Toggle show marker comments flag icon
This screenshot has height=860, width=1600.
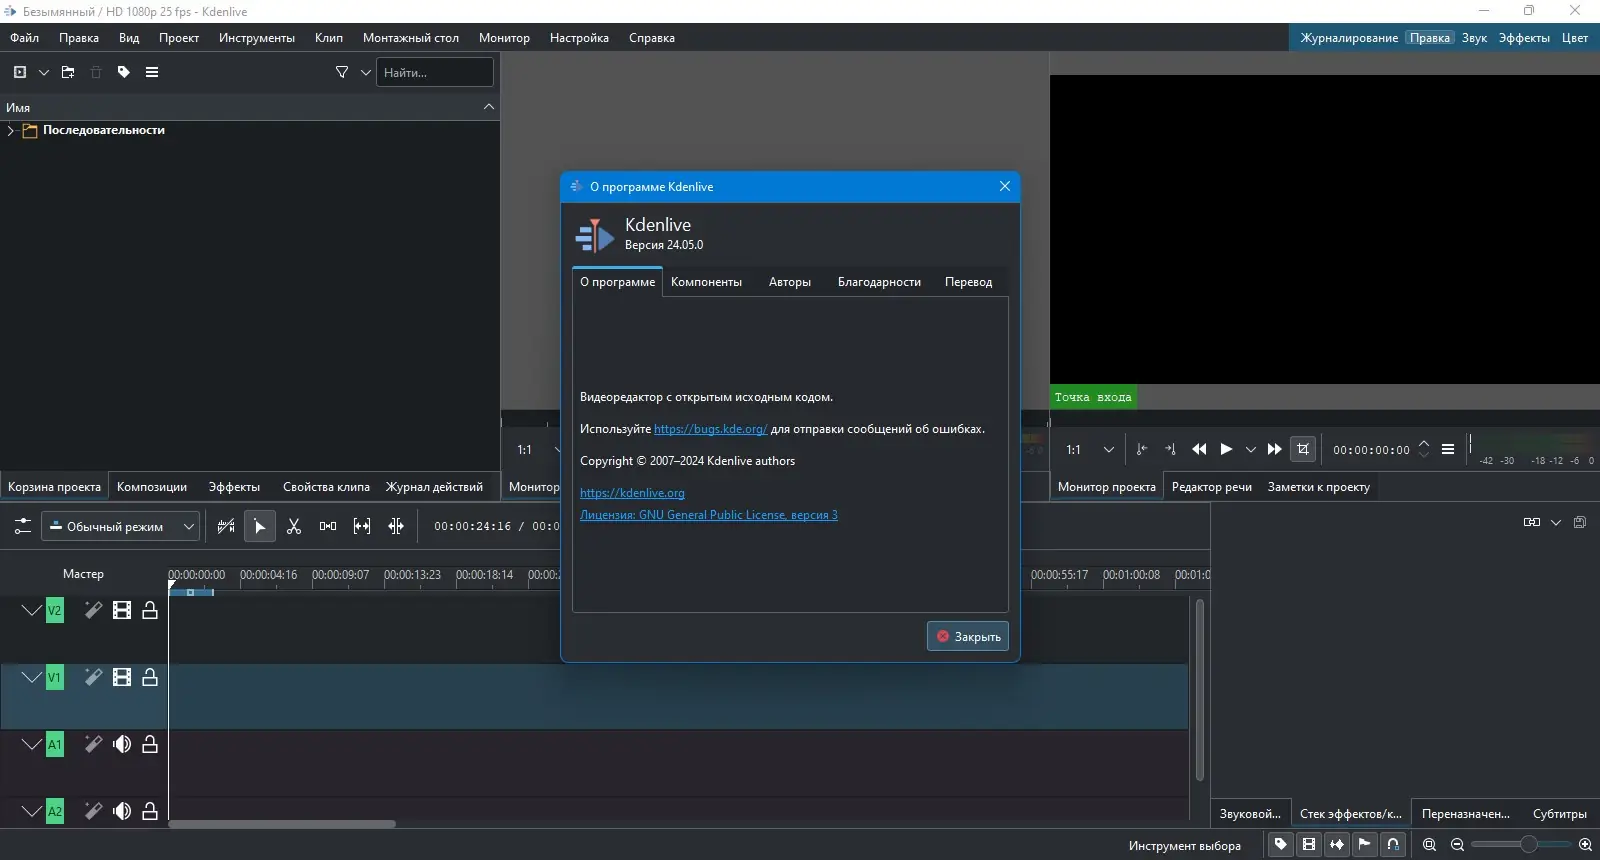pos(1365,845)
